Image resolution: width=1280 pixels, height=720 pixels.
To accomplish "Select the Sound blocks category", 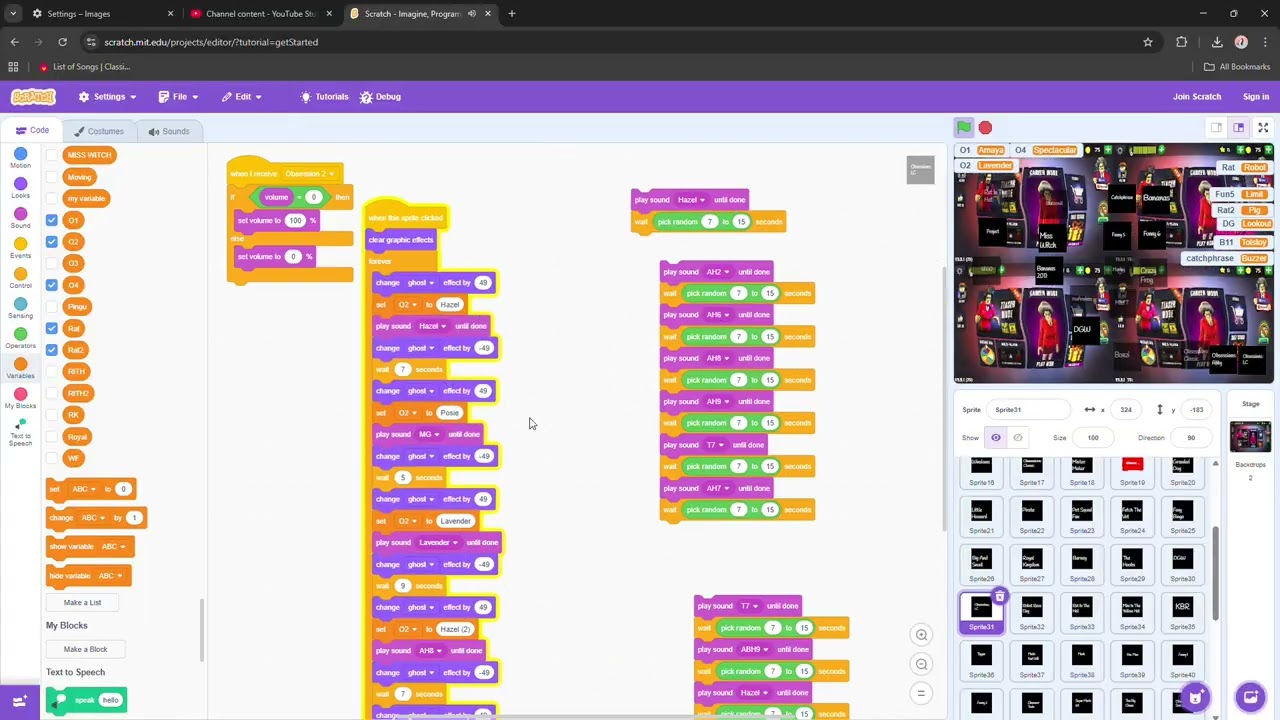I will pos(20,218).
